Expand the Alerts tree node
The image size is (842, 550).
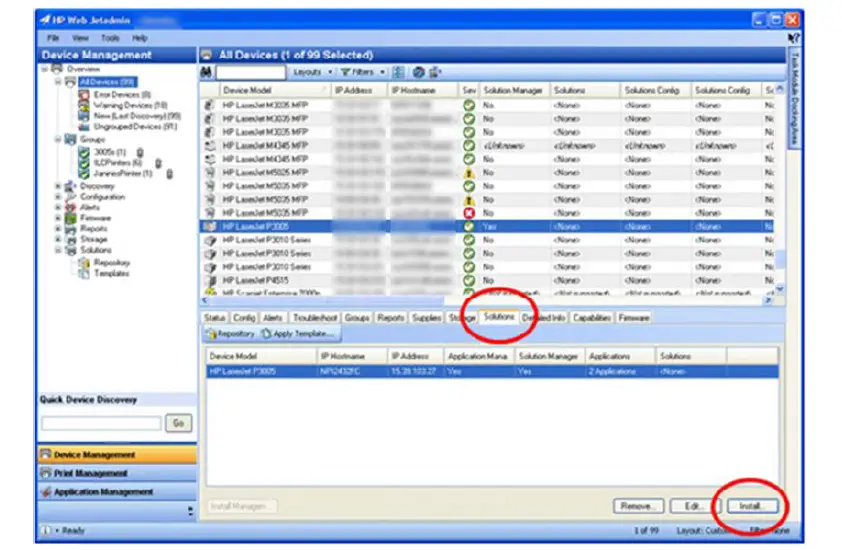[x=58, y=207]
